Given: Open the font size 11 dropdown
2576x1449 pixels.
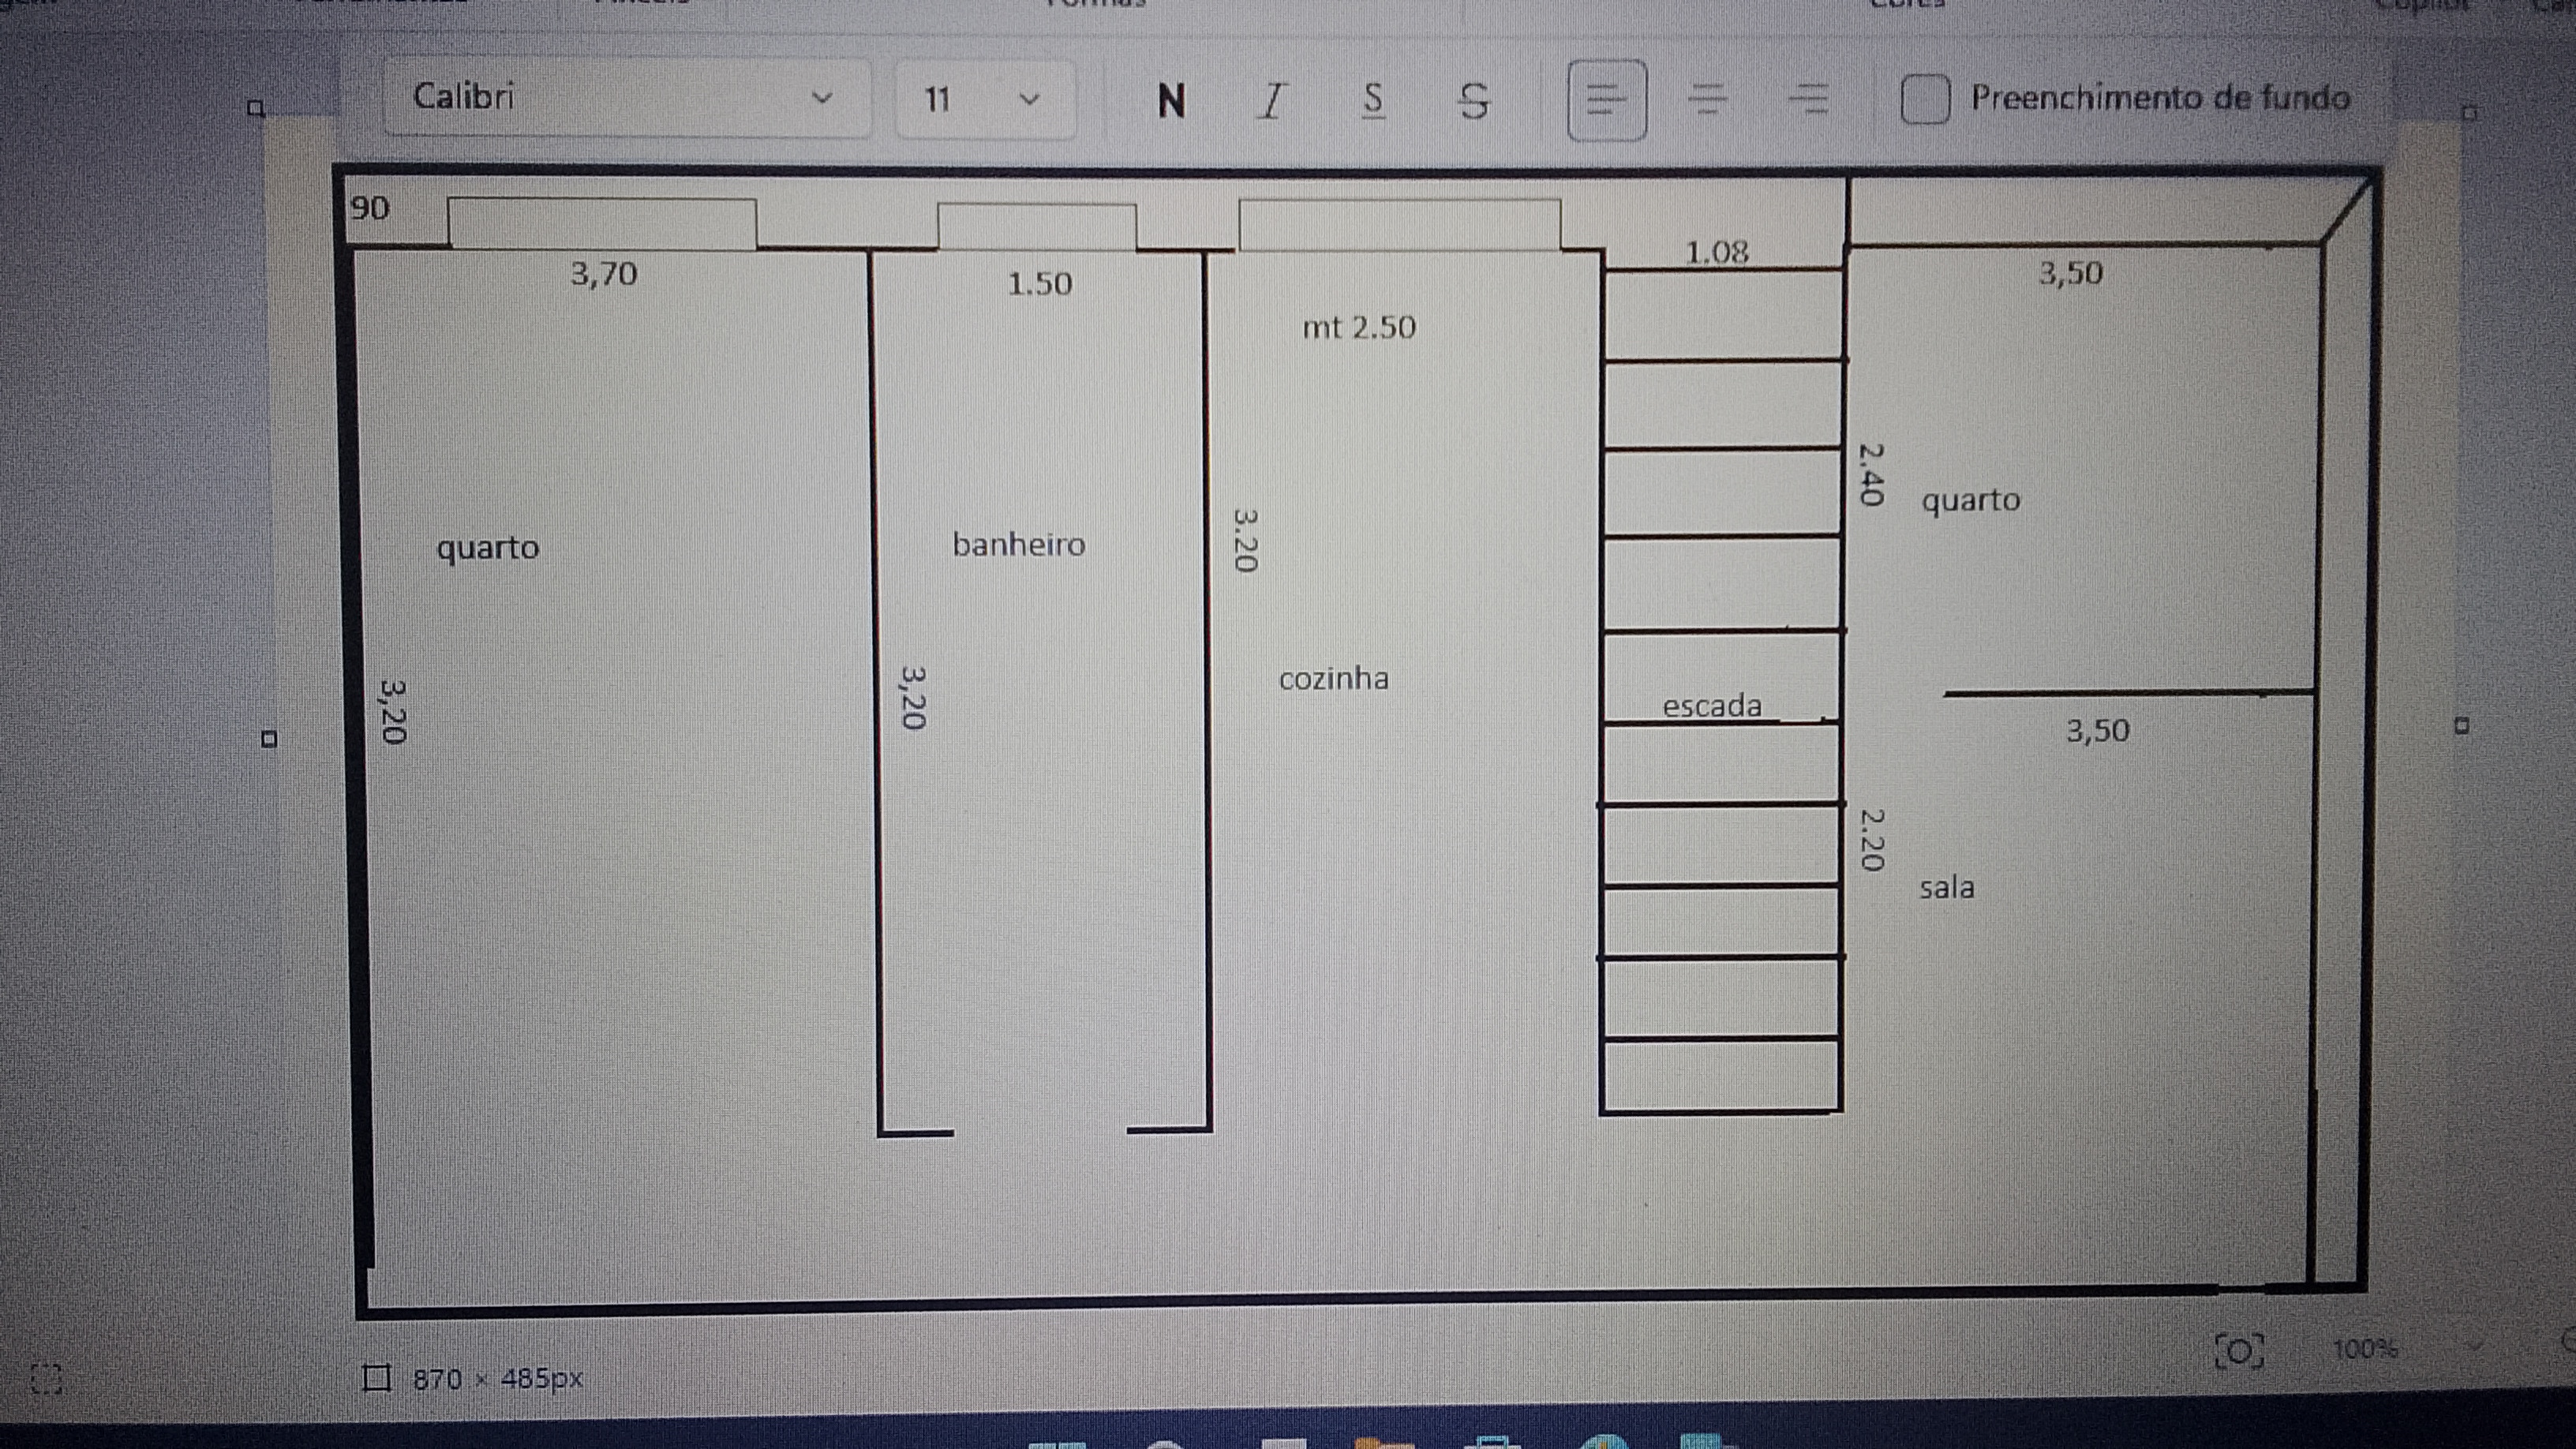Looking at the screenshot, I should pos(984,99).
